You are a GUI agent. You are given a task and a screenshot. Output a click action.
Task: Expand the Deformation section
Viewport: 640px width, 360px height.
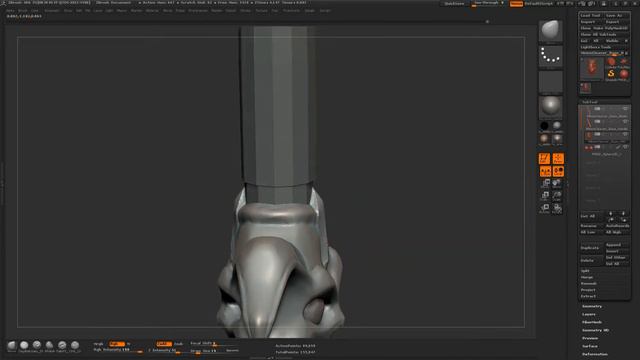[x=595, y=354]
